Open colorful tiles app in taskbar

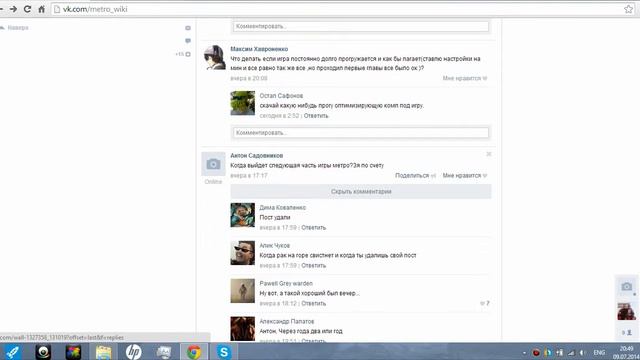[x=73, y=352]
